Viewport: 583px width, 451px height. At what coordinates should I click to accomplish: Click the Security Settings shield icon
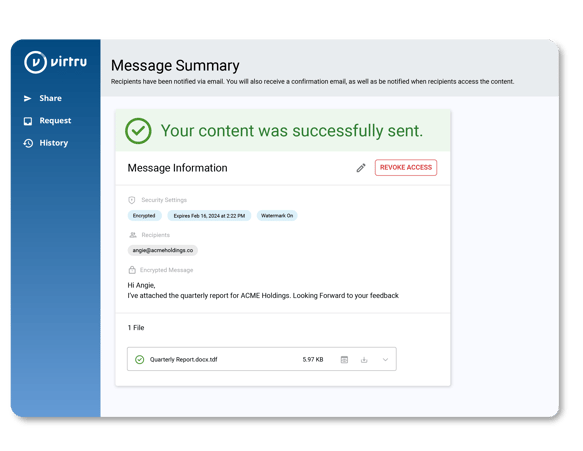[132, 200]
